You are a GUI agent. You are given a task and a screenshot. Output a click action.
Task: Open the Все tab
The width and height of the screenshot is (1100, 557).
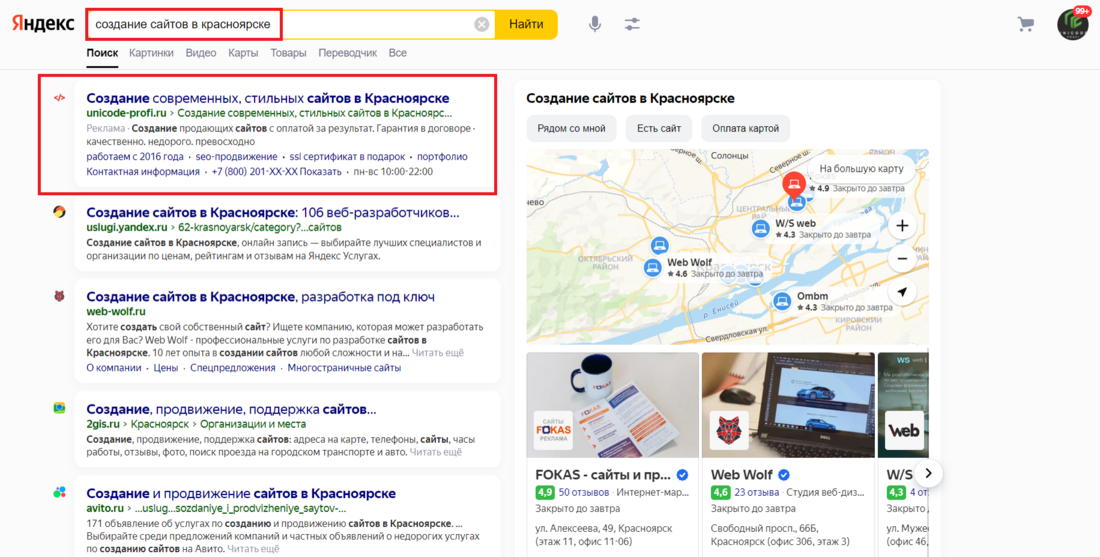(x=398, y=53)
